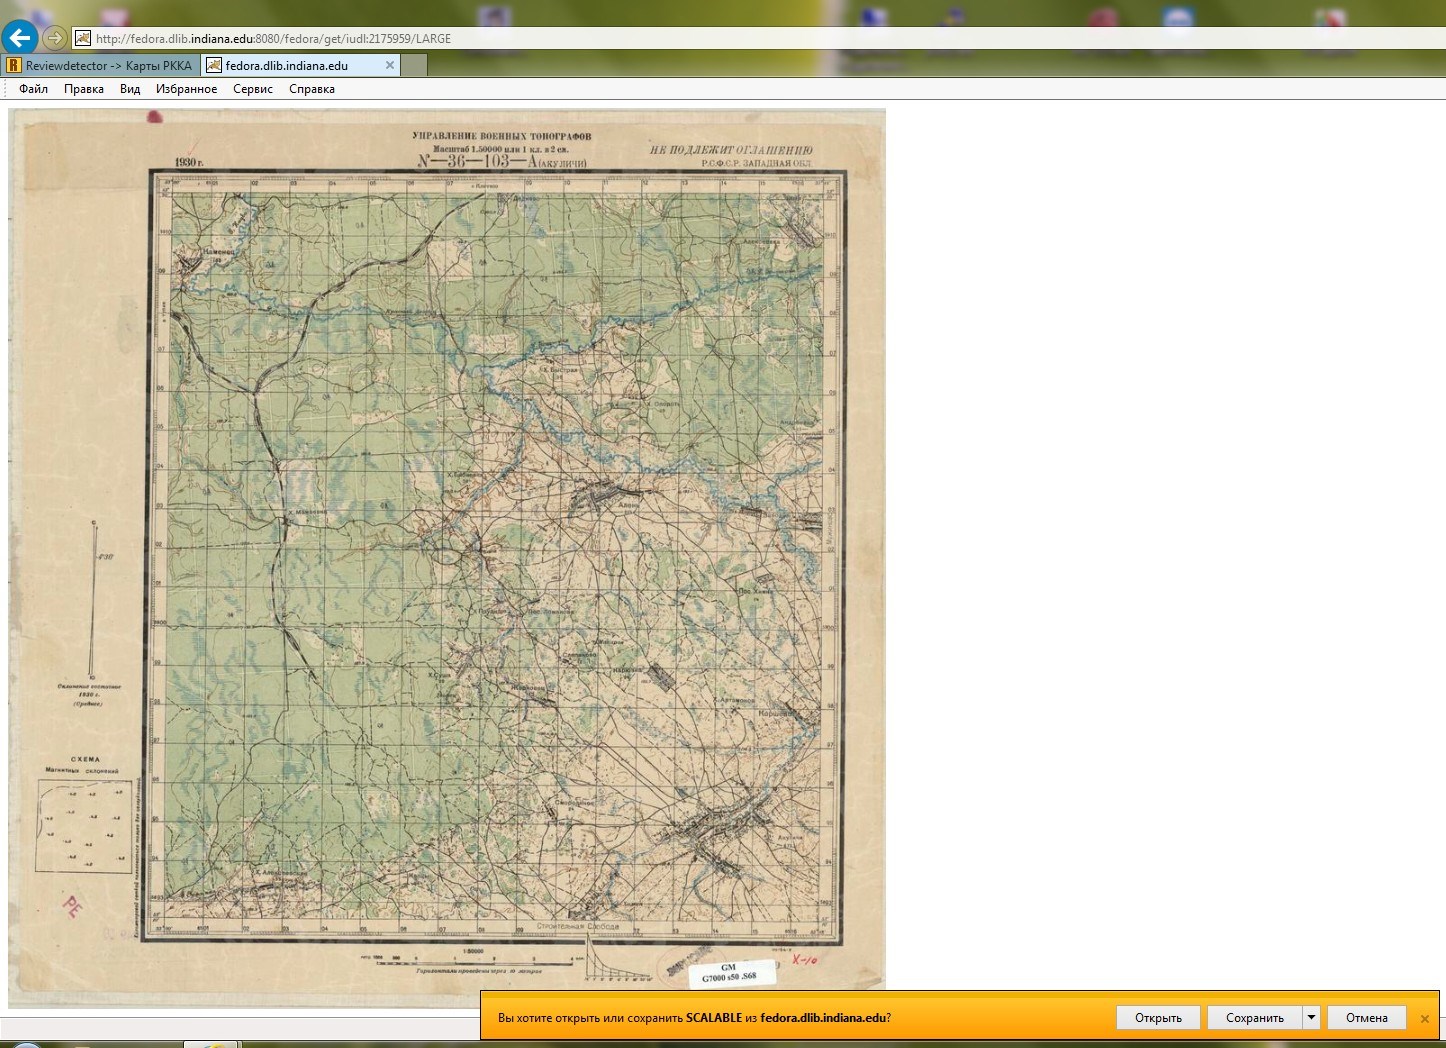Dismiss the download notification bar
1446x1048 pixels.
pos(1425,1018)
